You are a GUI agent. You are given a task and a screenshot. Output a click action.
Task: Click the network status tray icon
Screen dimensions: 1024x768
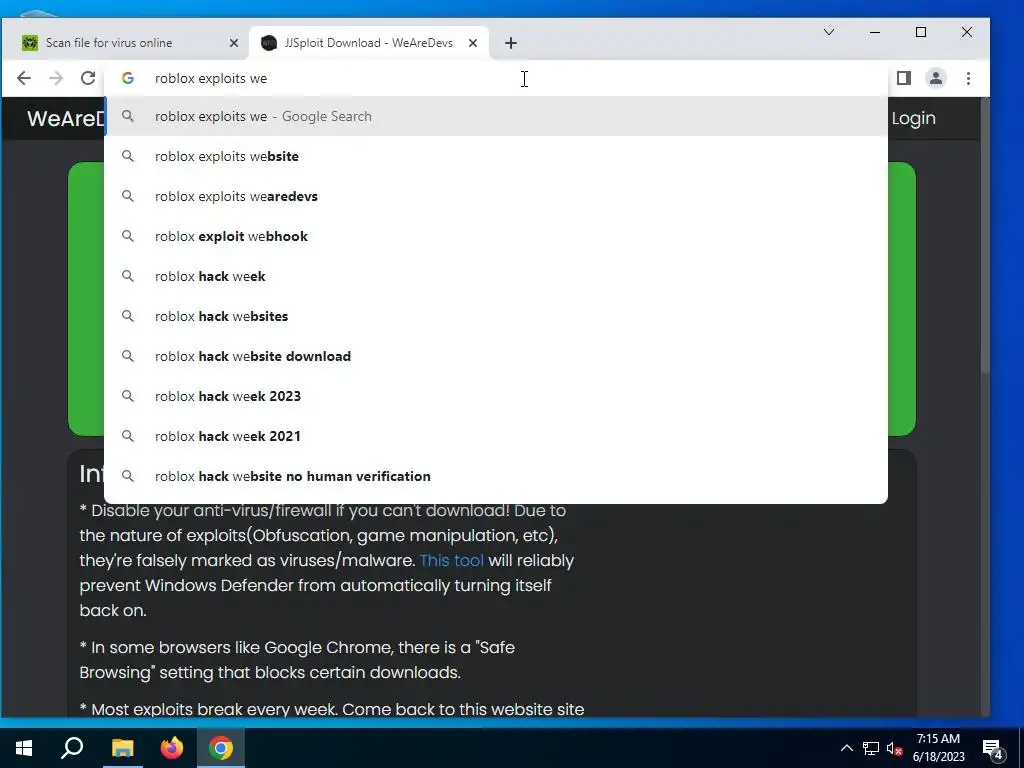click(x=871, y=748)
